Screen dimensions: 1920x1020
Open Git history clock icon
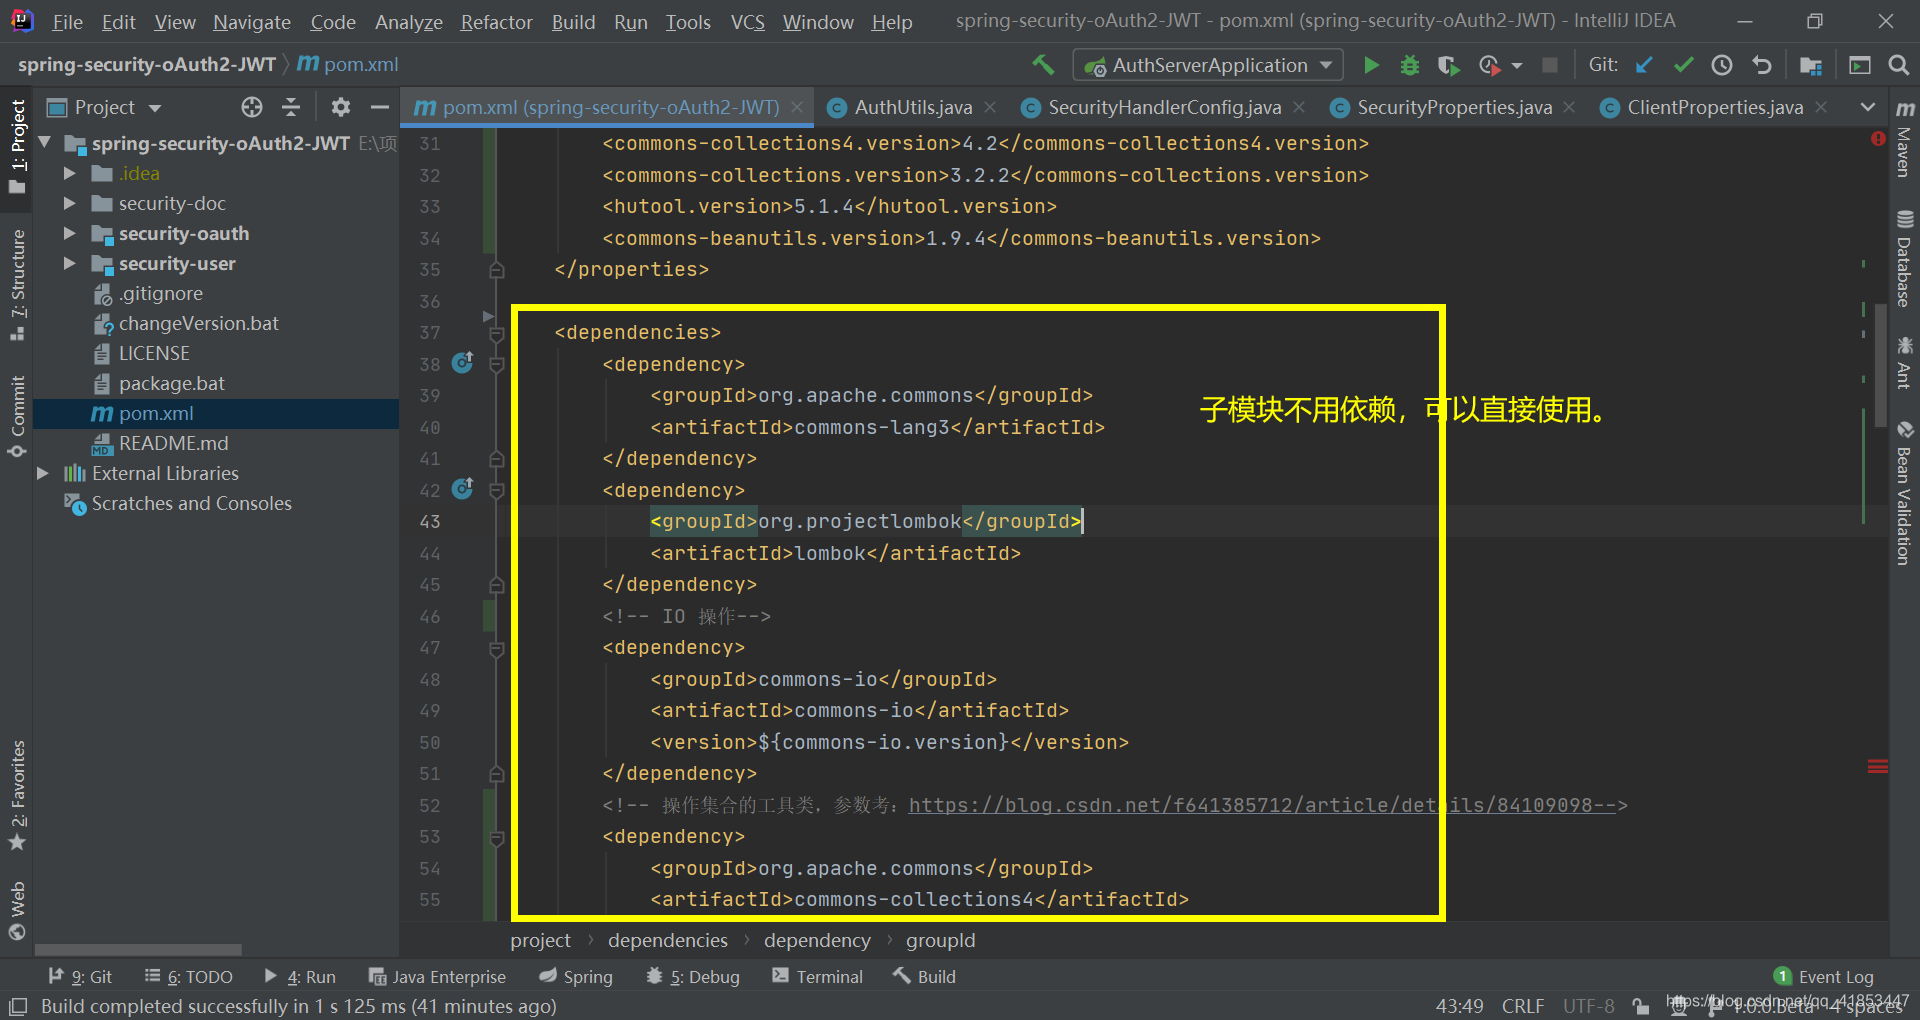coord(1722,65)
